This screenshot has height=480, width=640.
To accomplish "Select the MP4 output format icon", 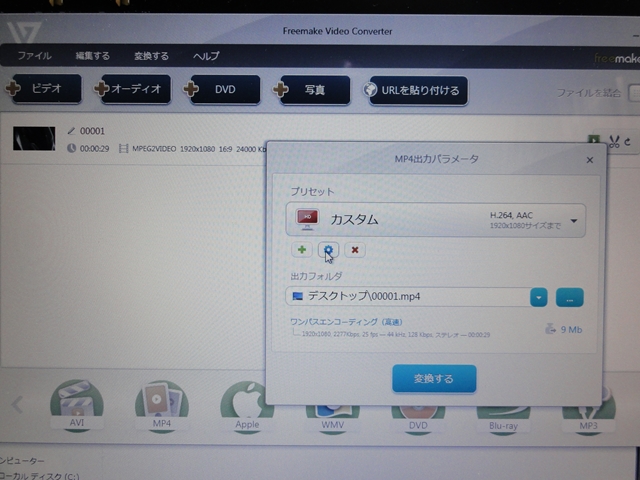I will [x=162, y=406].
